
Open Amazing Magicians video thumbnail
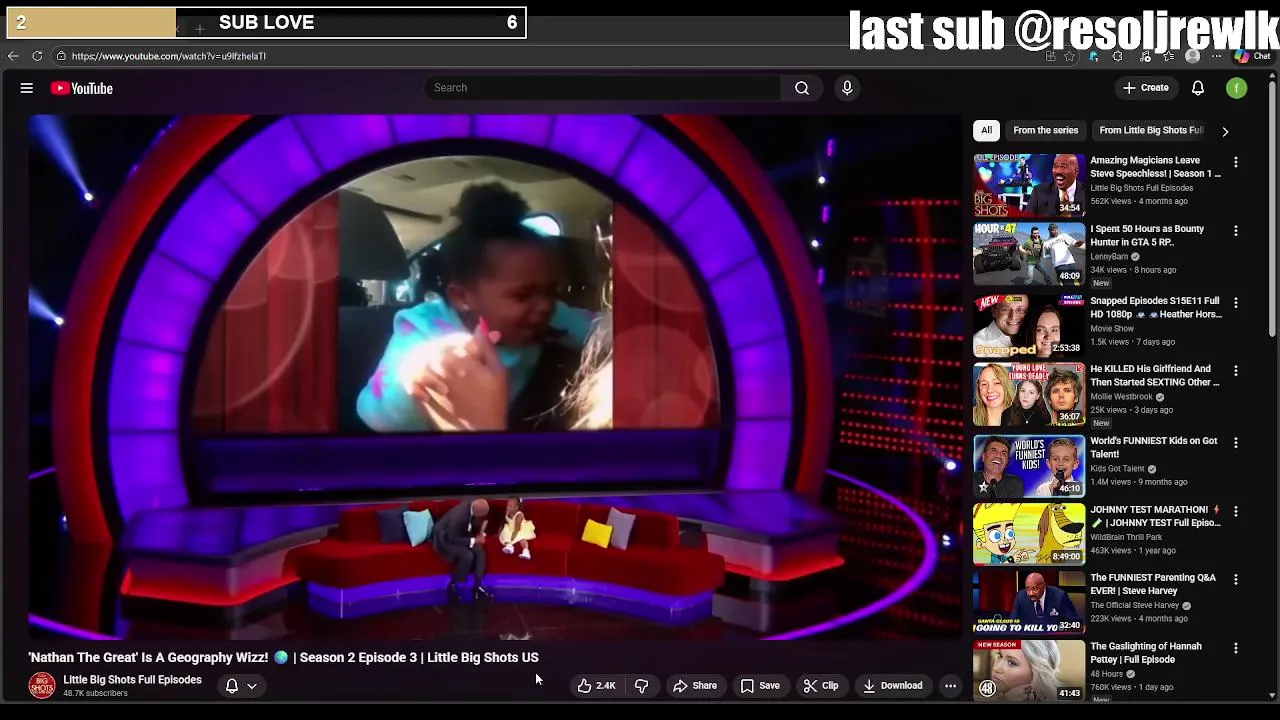[1029, 185]
